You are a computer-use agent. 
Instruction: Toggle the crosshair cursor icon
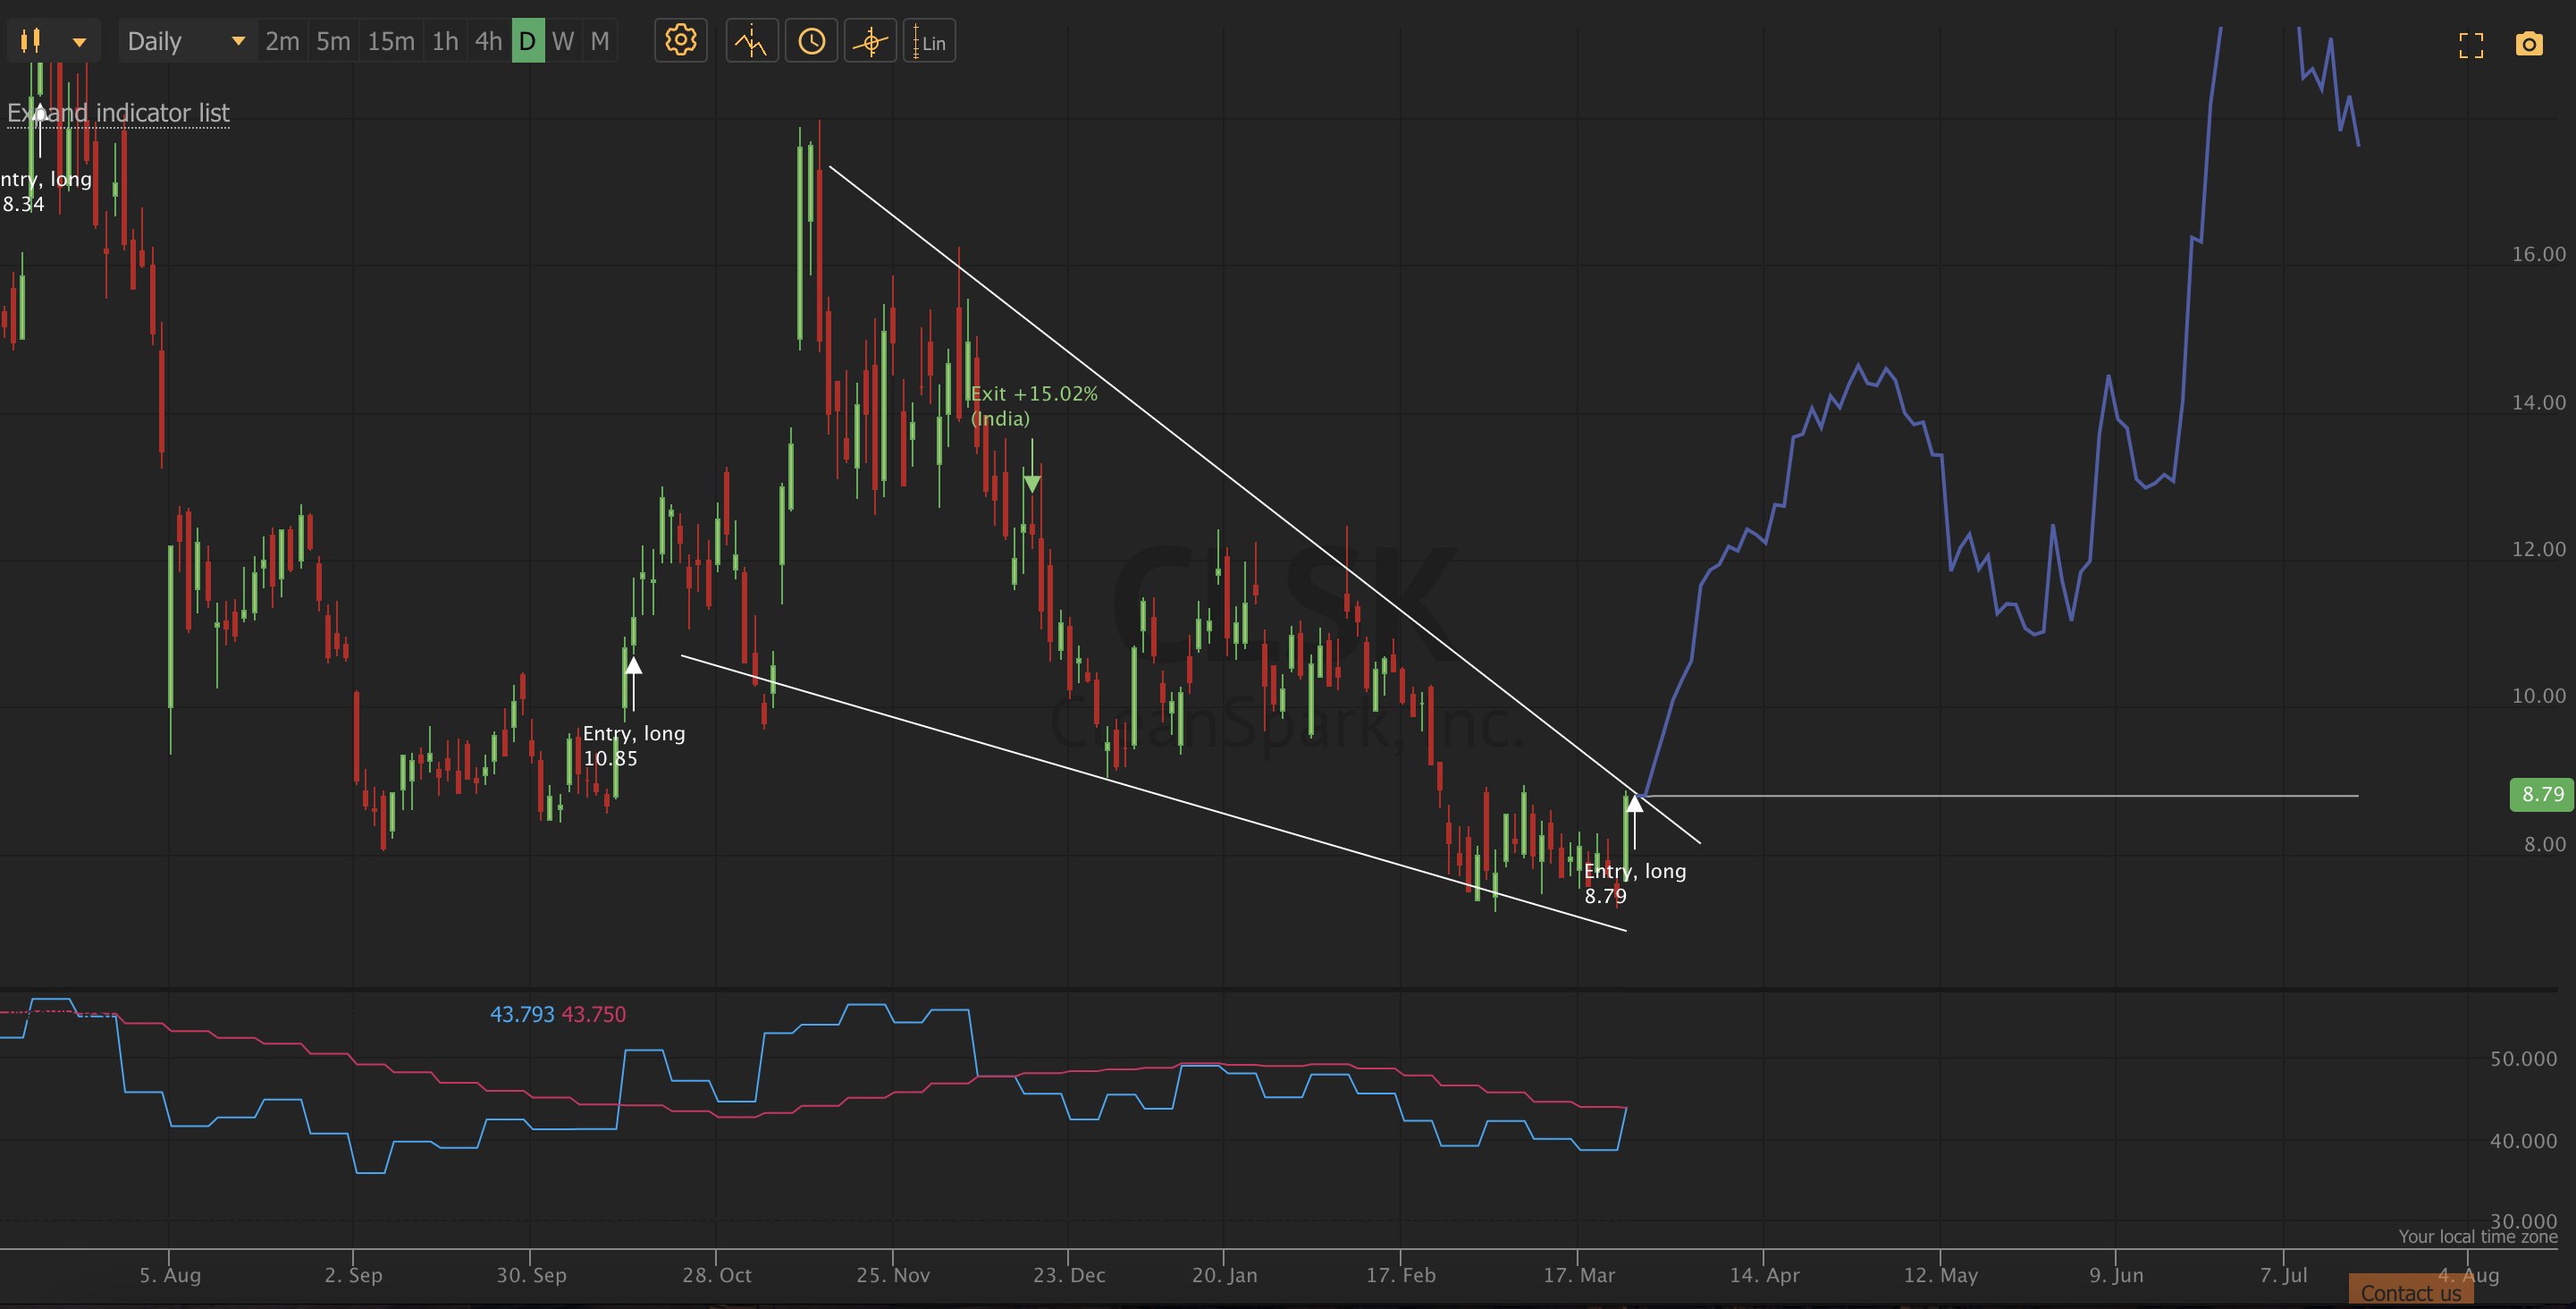coord(870,42)
